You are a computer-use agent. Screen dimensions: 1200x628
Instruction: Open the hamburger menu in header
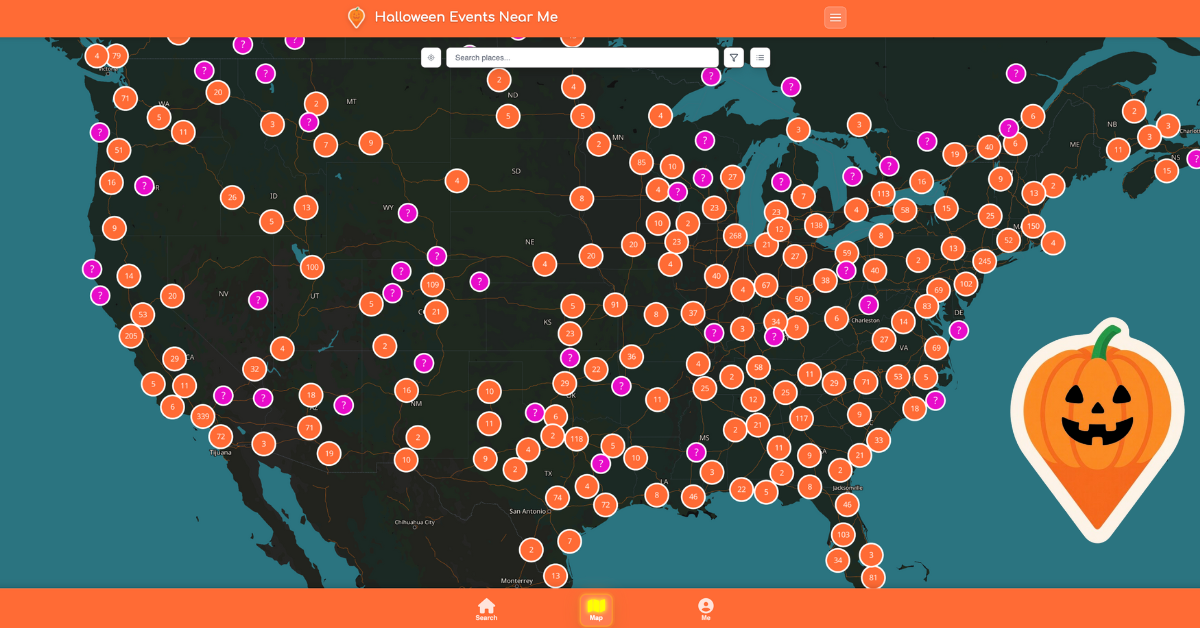835,17
